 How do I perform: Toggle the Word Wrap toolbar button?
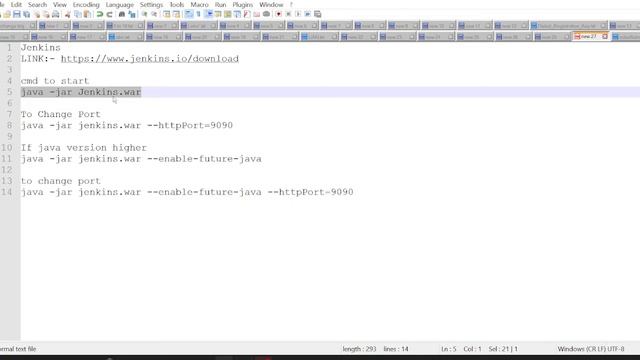click(189, 14)
